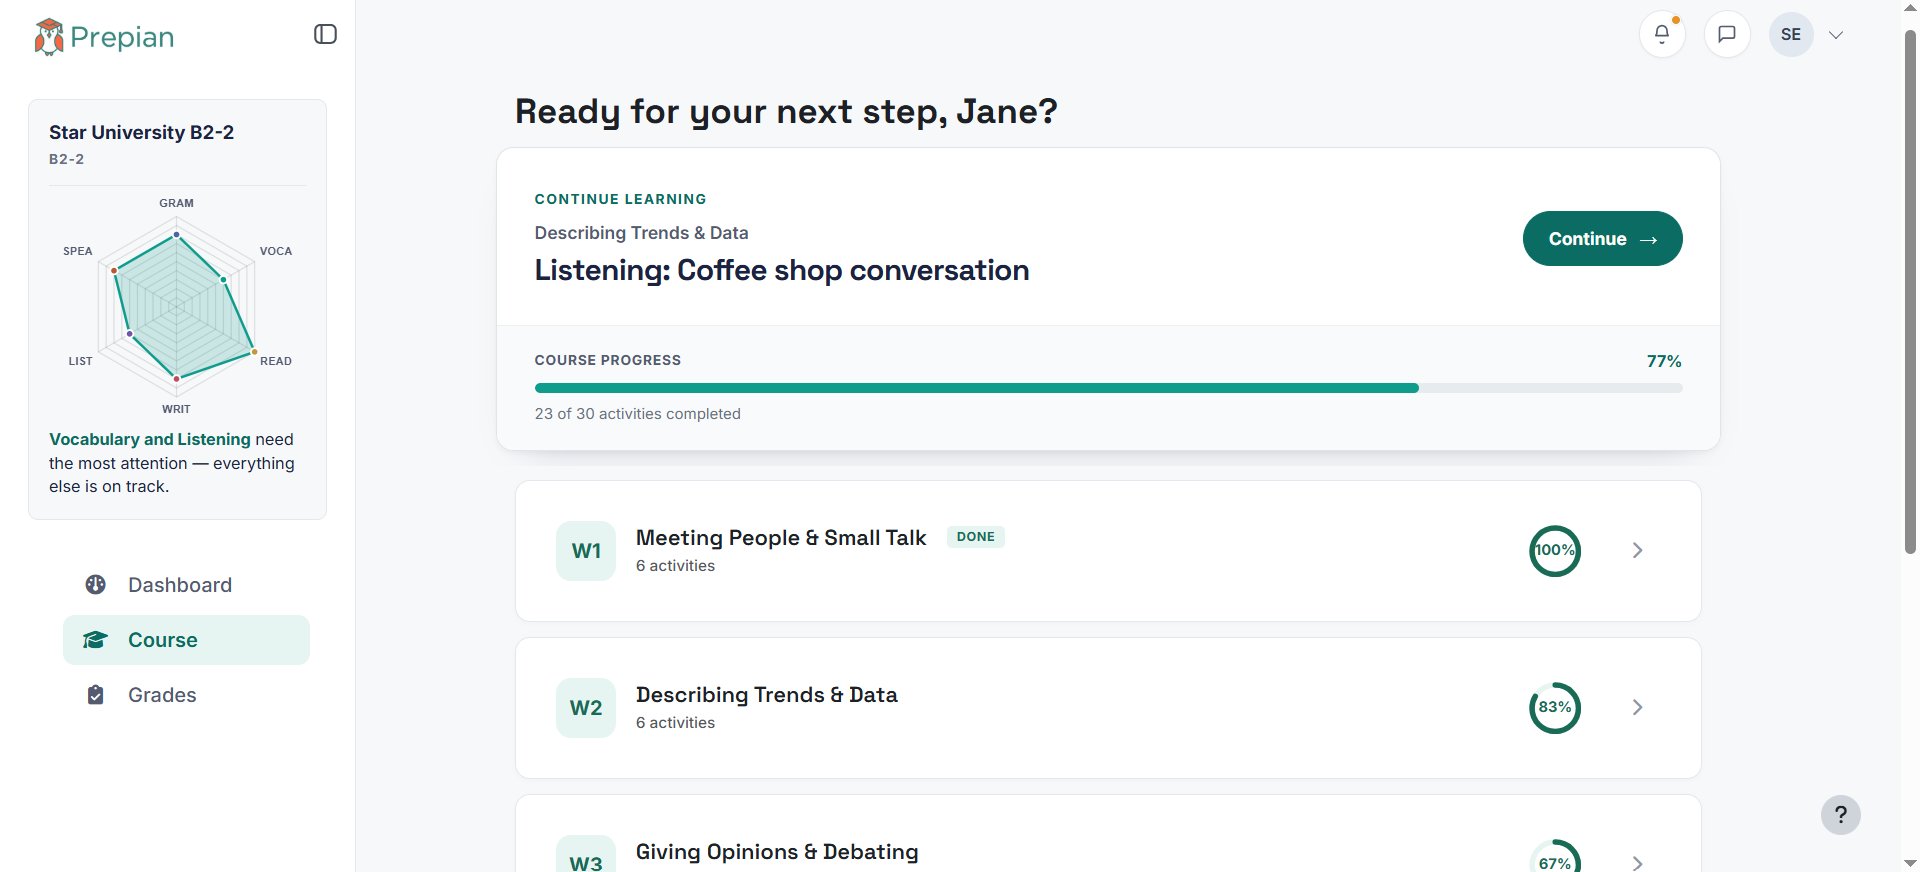Screen dimensions: 1920x872
Task: Click the 77% progress value
Action: pos(1664,361)
